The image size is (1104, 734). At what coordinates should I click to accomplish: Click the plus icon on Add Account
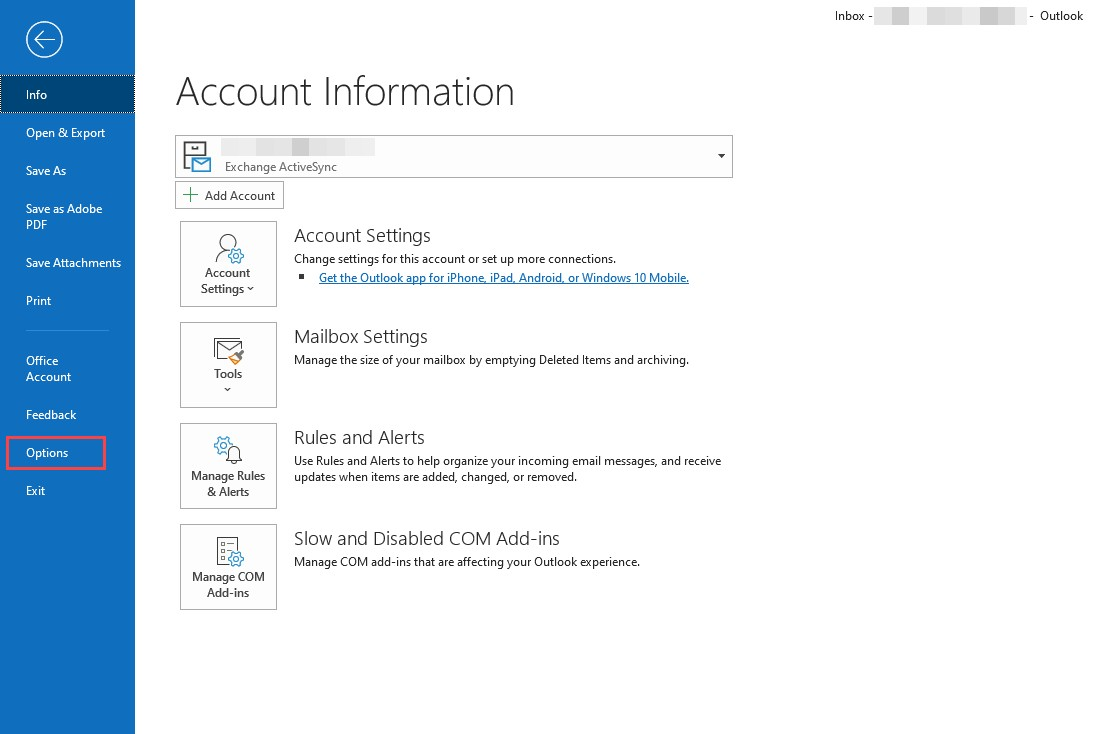pos(190,195)
